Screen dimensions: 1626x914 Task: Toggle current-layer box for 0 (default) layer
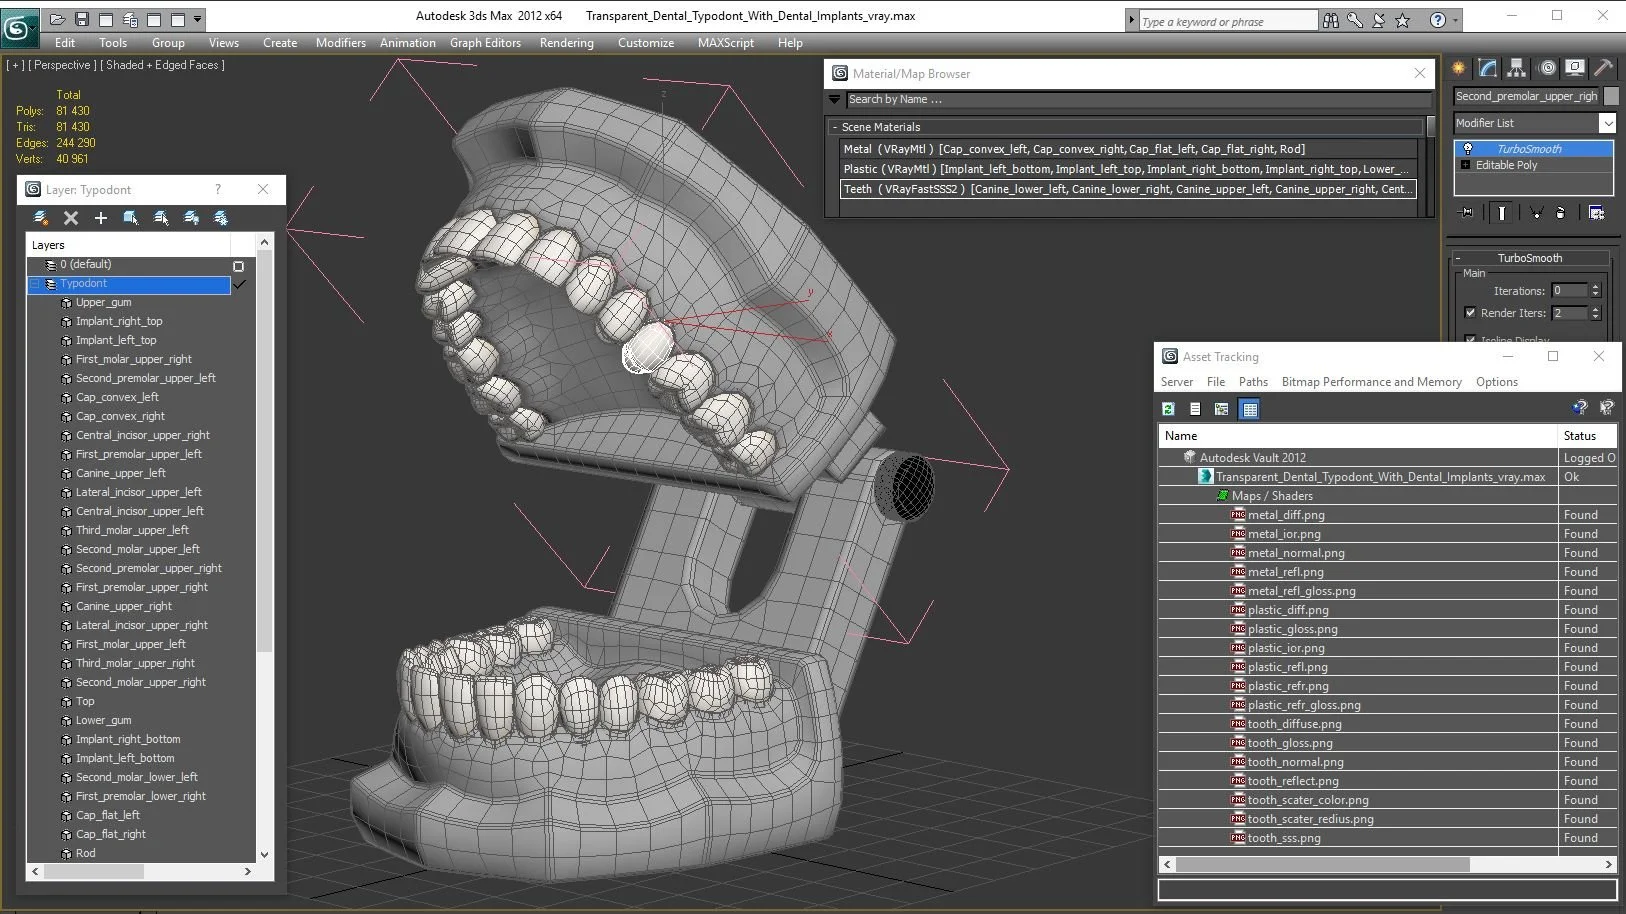pyautogui.click(x=238, y=266)
